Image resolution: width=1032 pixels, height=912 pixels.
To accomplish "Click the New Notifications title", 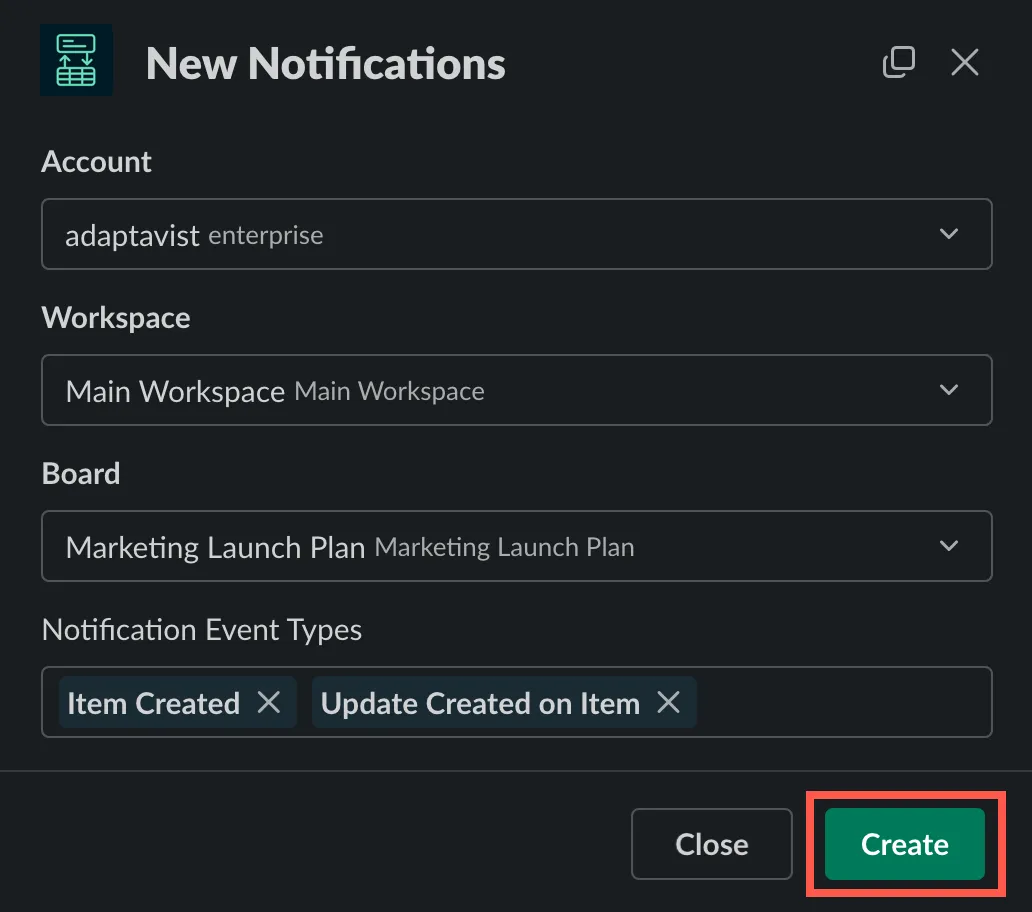I will click(x=325, y=63).
